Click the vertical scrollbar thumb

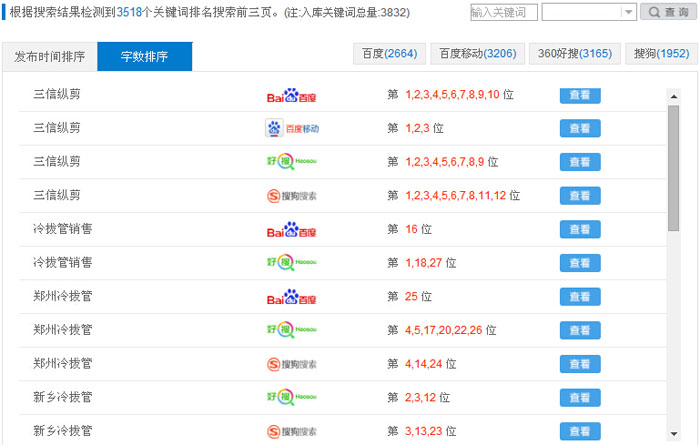point(674,168)
